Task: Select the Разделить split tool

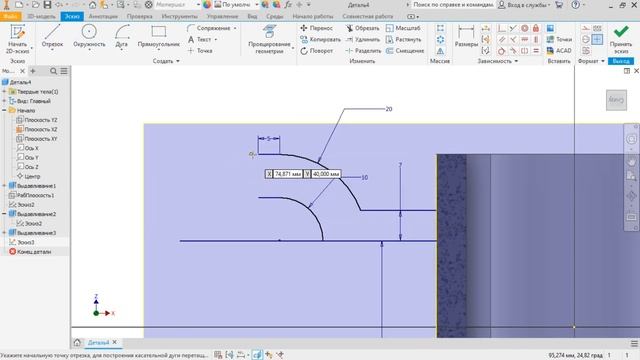Action: coord(363,51)
